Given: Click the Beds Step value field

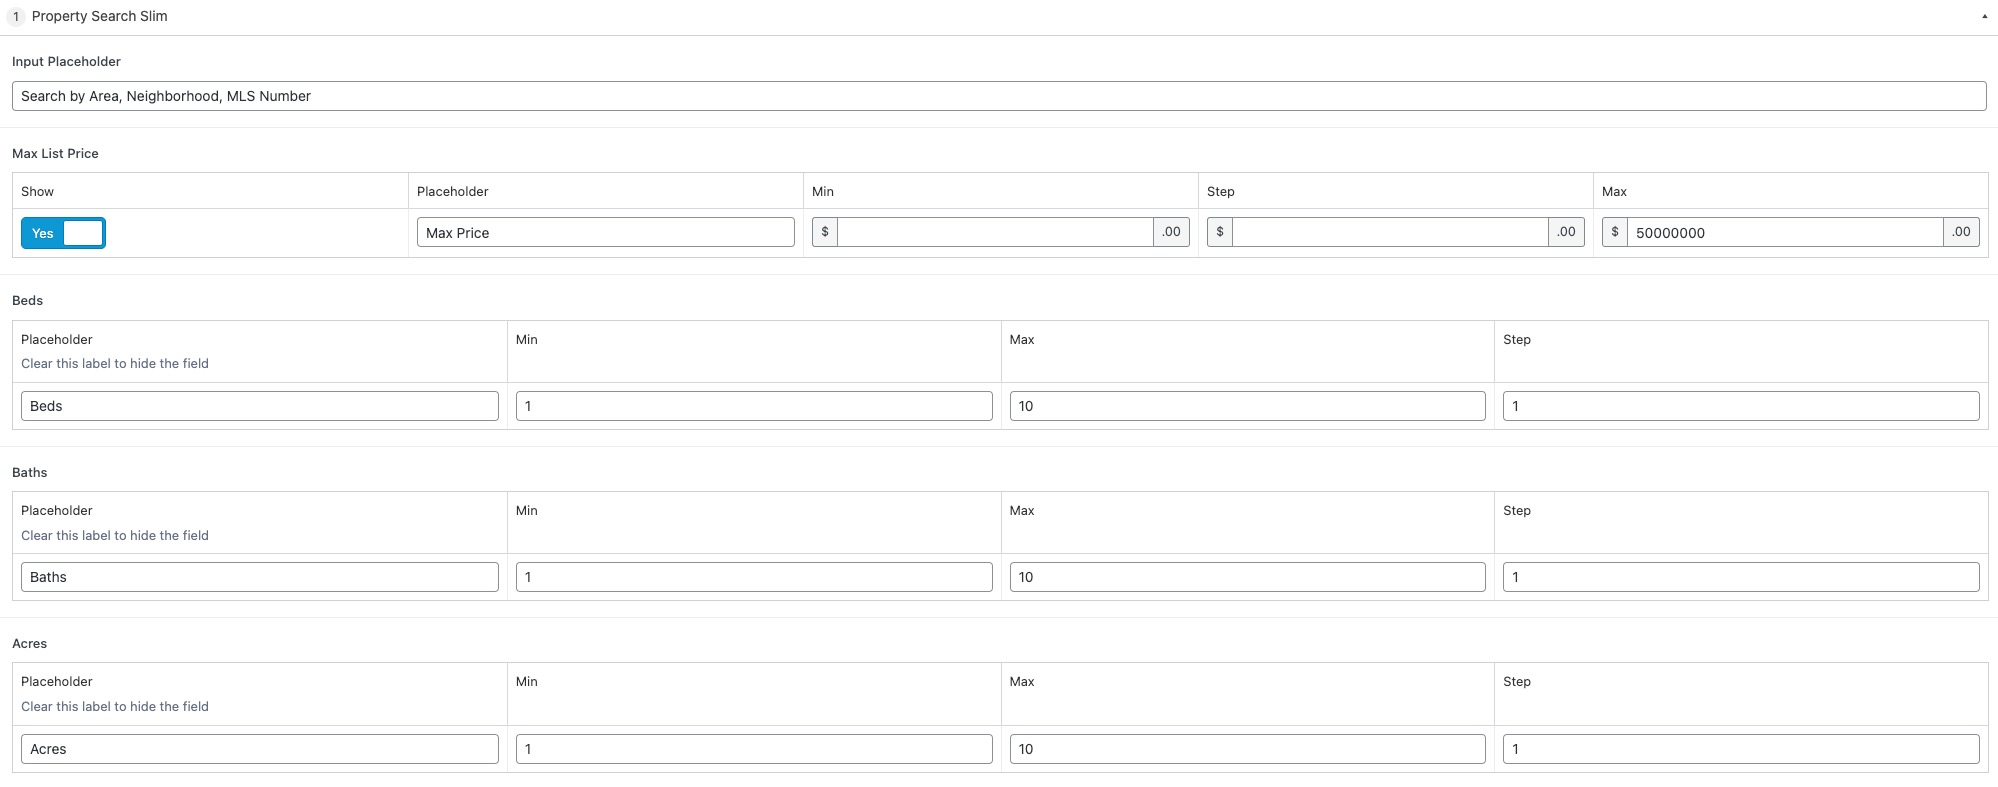Looking at the screenshot, I should coord(1741,406).
